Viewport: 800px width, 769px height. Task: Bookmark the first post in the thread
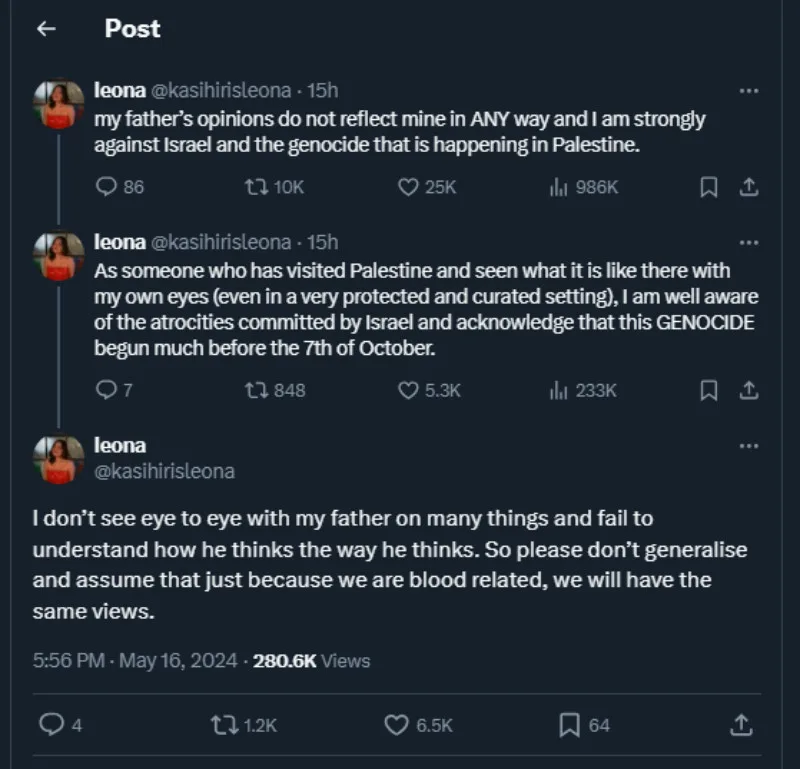tap(708, 186)
